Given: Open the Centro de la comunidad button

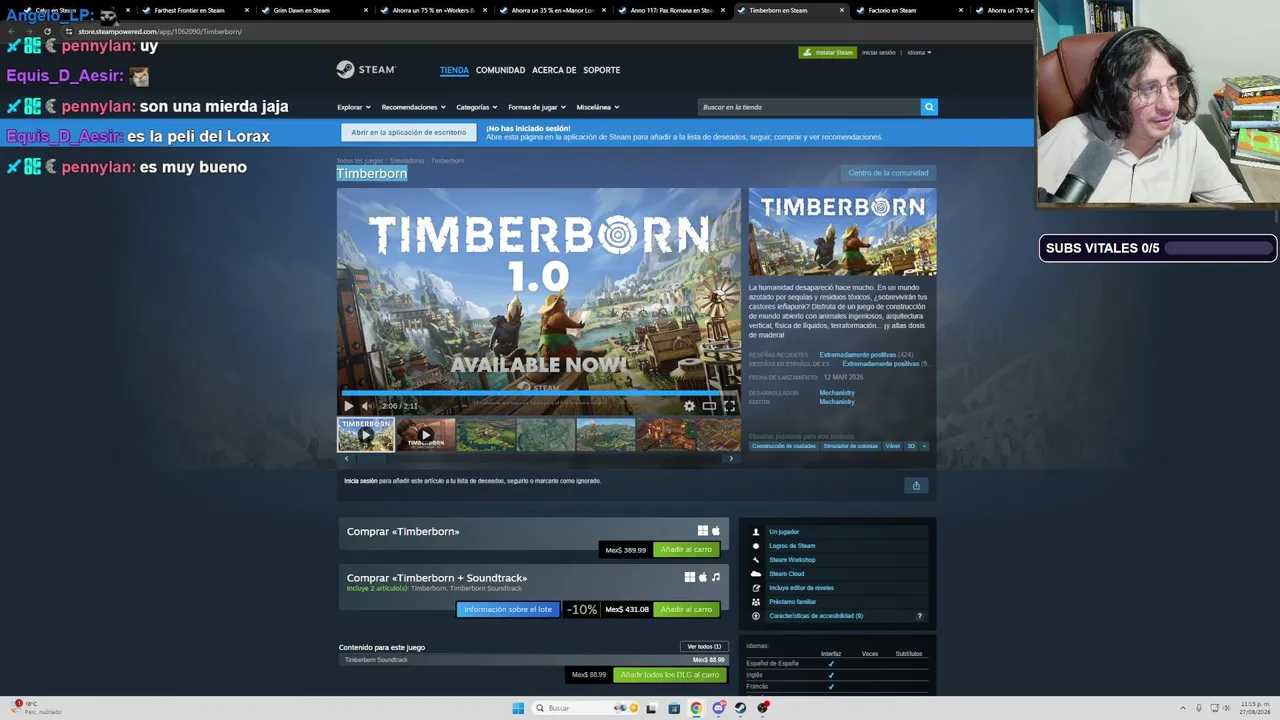Looking at the screenshot, I should (888, 173).
